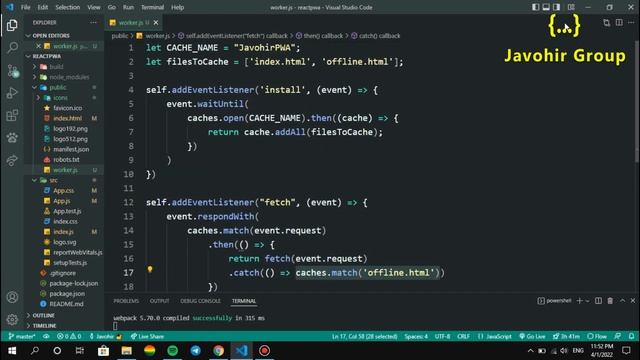
Task: Kill terminal with the trash icon
Action: 610,301
